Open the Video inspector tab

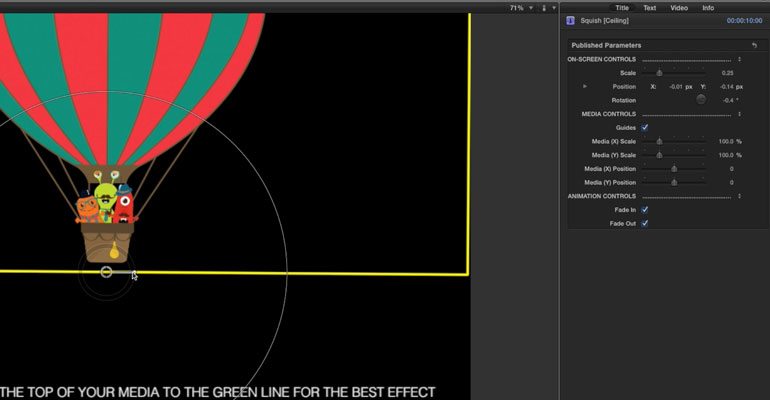pos(679,8)
